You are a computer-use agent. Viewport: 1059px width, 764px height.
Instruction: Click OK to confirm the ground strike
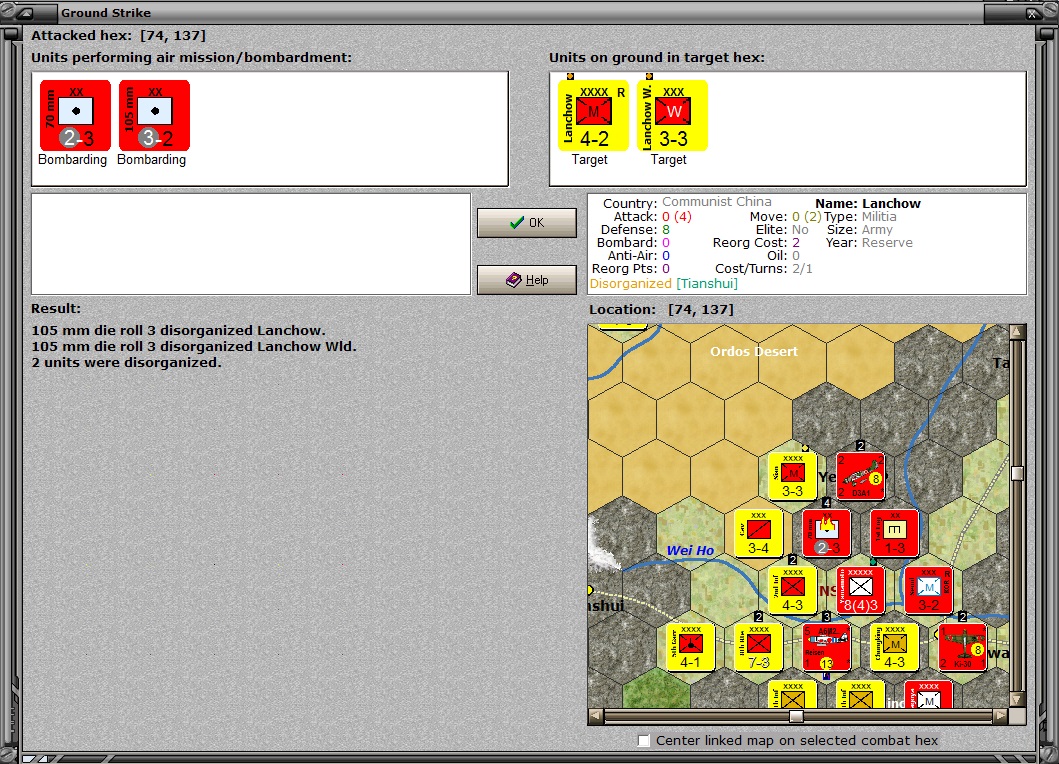coord(527,223)
